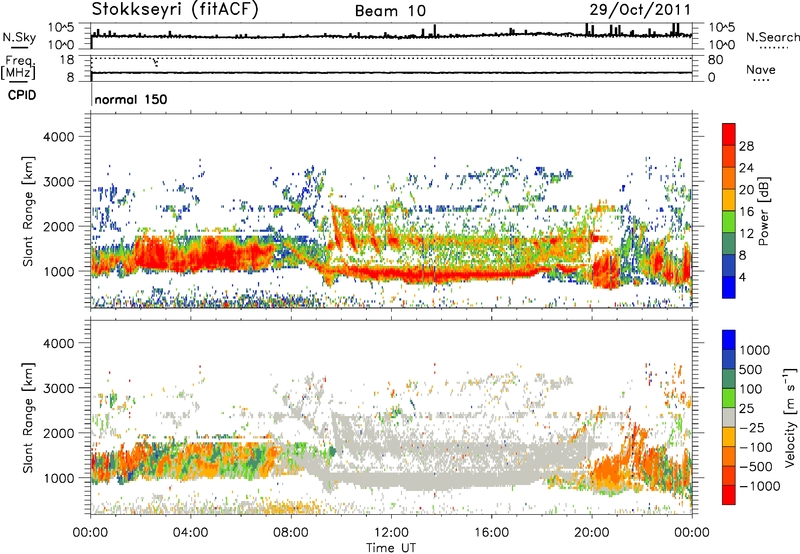Screen dimensions: 800x554
Task: Click the date 29/Oct/2011
Action: [x=640, y=10]
